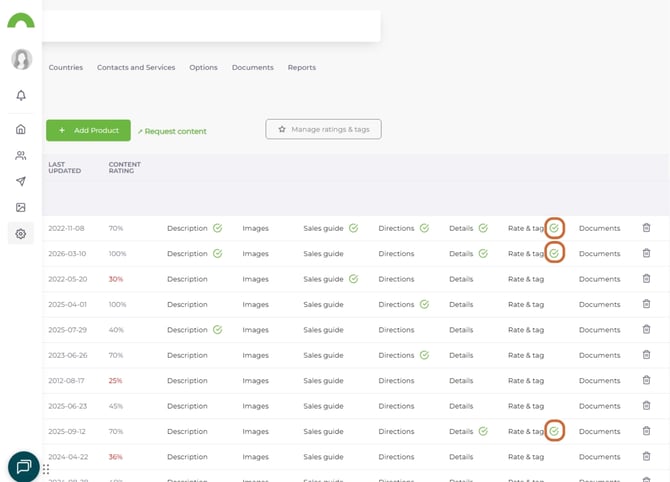Image resolution: width=670 pixels, height=482 pixels.
Task: Open the settings gear icon in sidebar
Action: point(21,234)
